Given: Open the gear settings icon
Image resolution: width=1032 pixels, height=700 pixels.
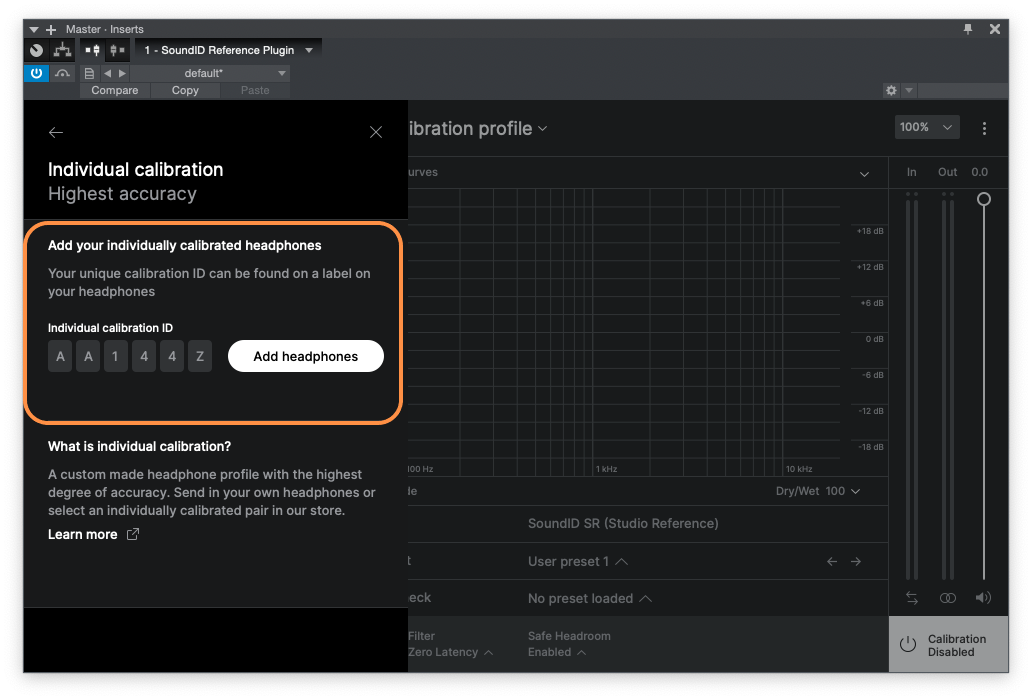Looking at the screenshot, I should [x=891, y=90].
